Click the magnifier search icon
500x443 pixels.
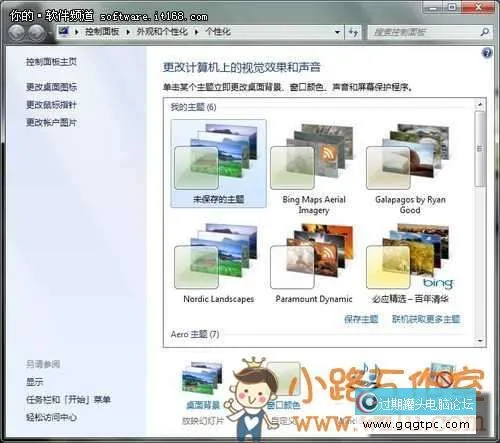click(x=485, y=32)
